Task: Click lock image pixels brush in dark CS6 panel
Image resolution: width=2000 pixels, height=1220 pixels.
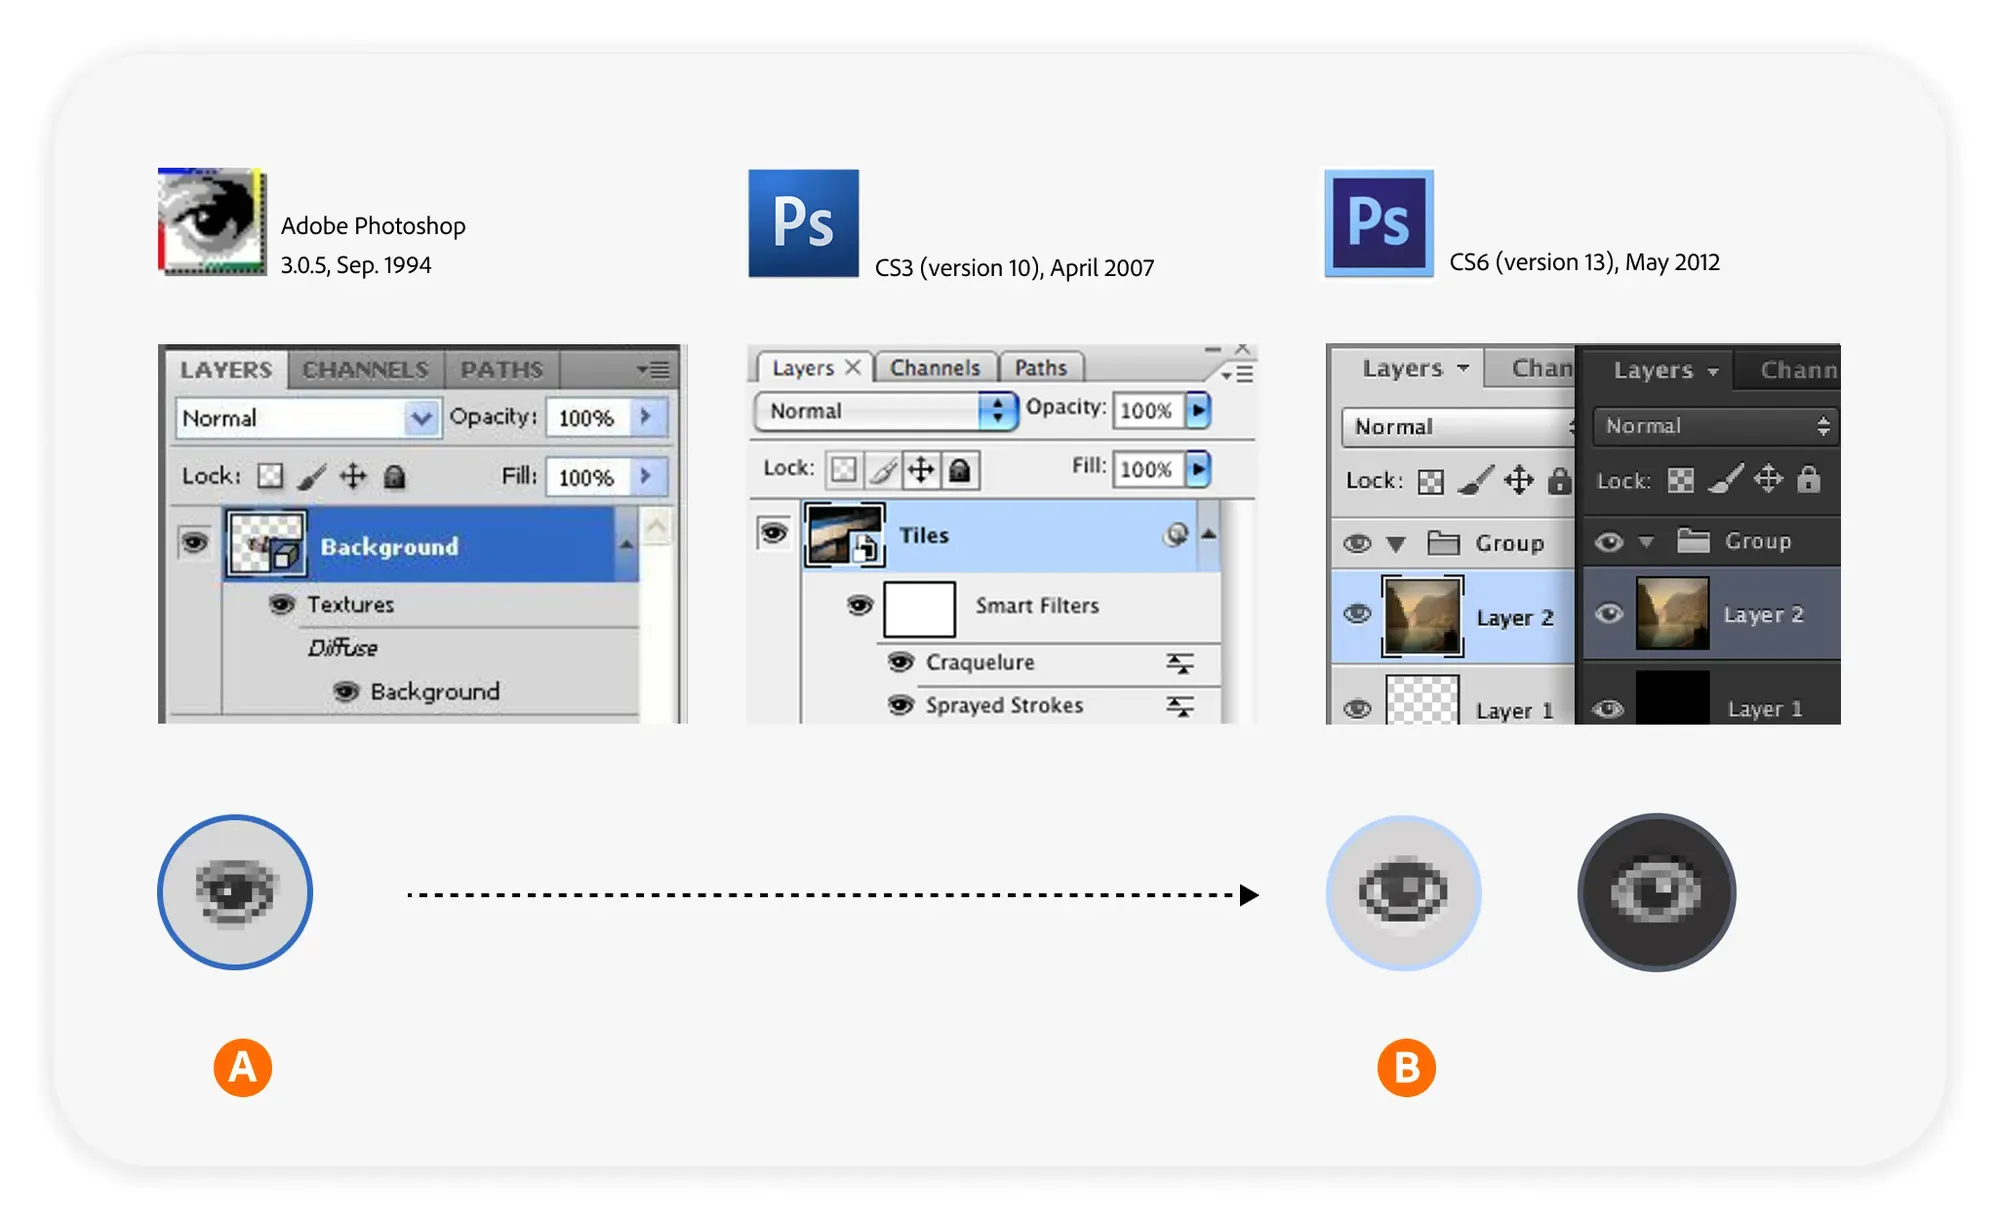Action: pyautogui.click(x=1725, y=479)
